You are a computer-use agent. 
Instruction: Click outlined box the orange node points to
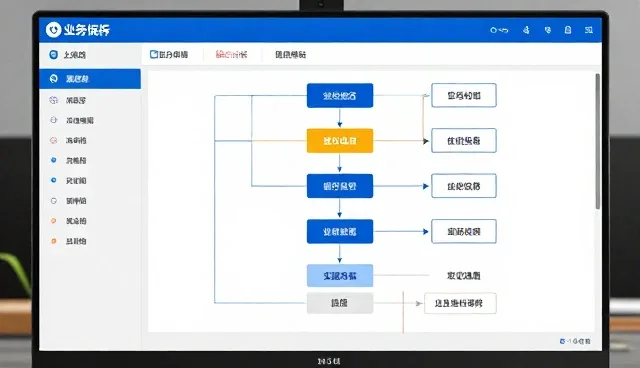(x=464, y=141)
